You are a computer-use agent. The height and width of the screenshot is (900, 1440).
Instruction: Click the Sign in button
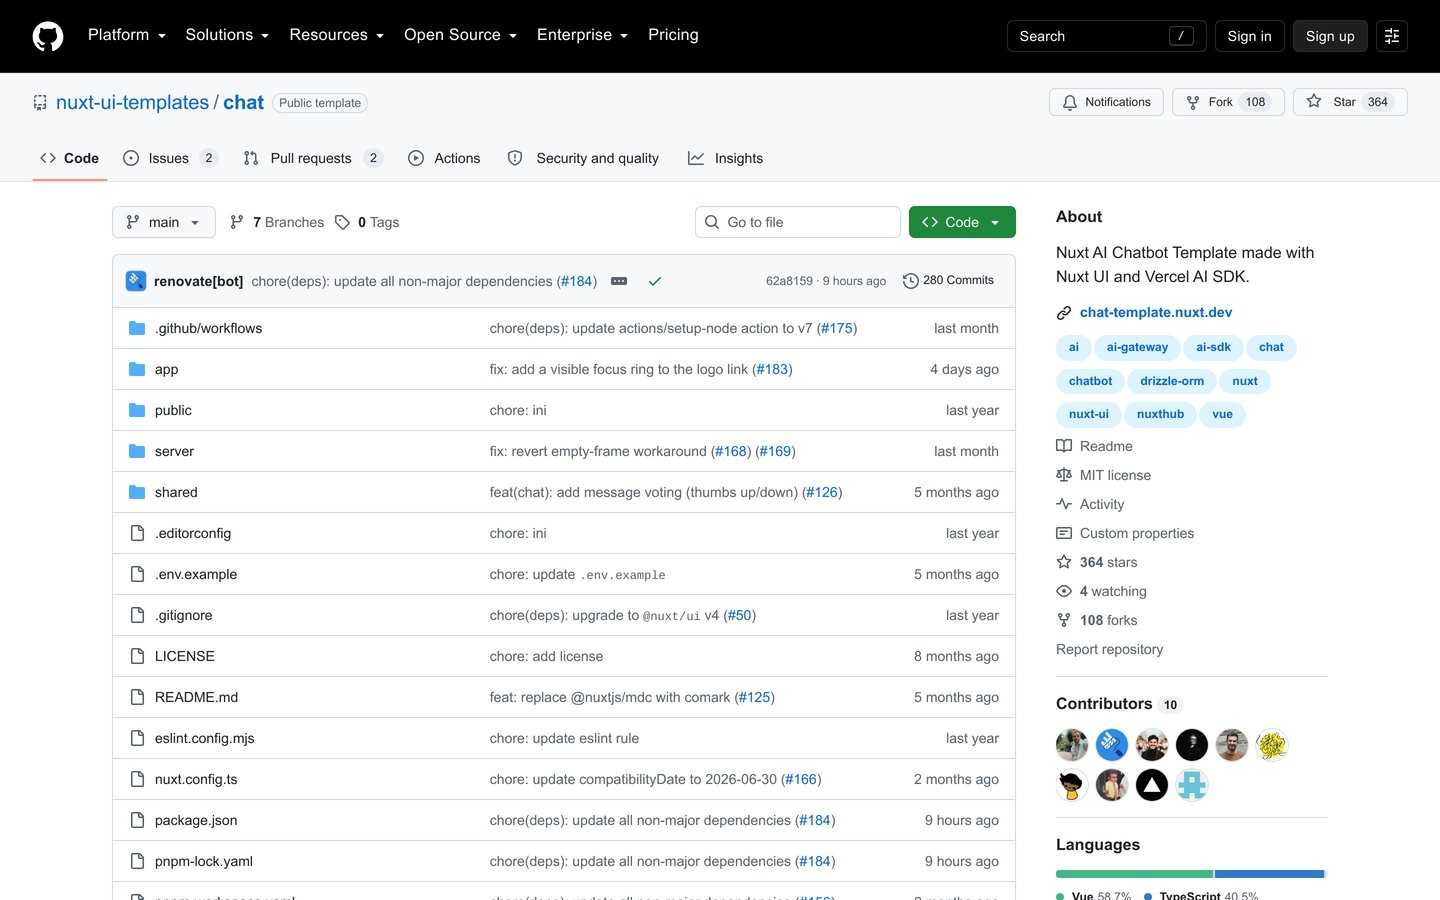(1250, 36)
